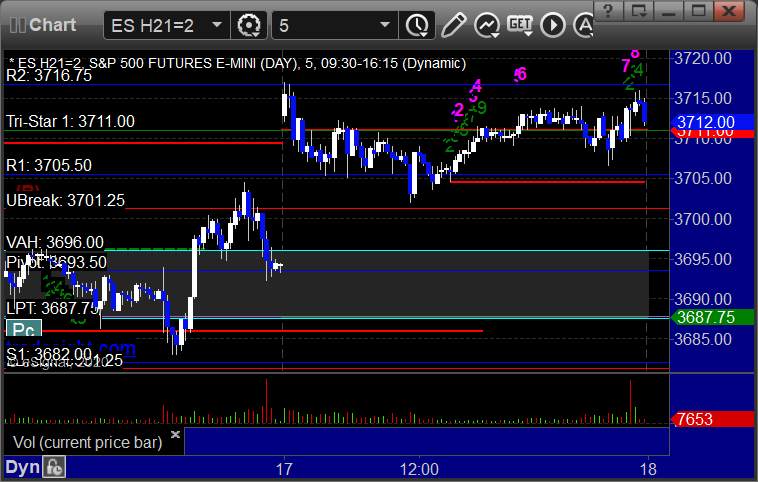Click the S1: 3682.00 label
The height and width of the screenshot is (482, 758).
(x=49, y=354)
